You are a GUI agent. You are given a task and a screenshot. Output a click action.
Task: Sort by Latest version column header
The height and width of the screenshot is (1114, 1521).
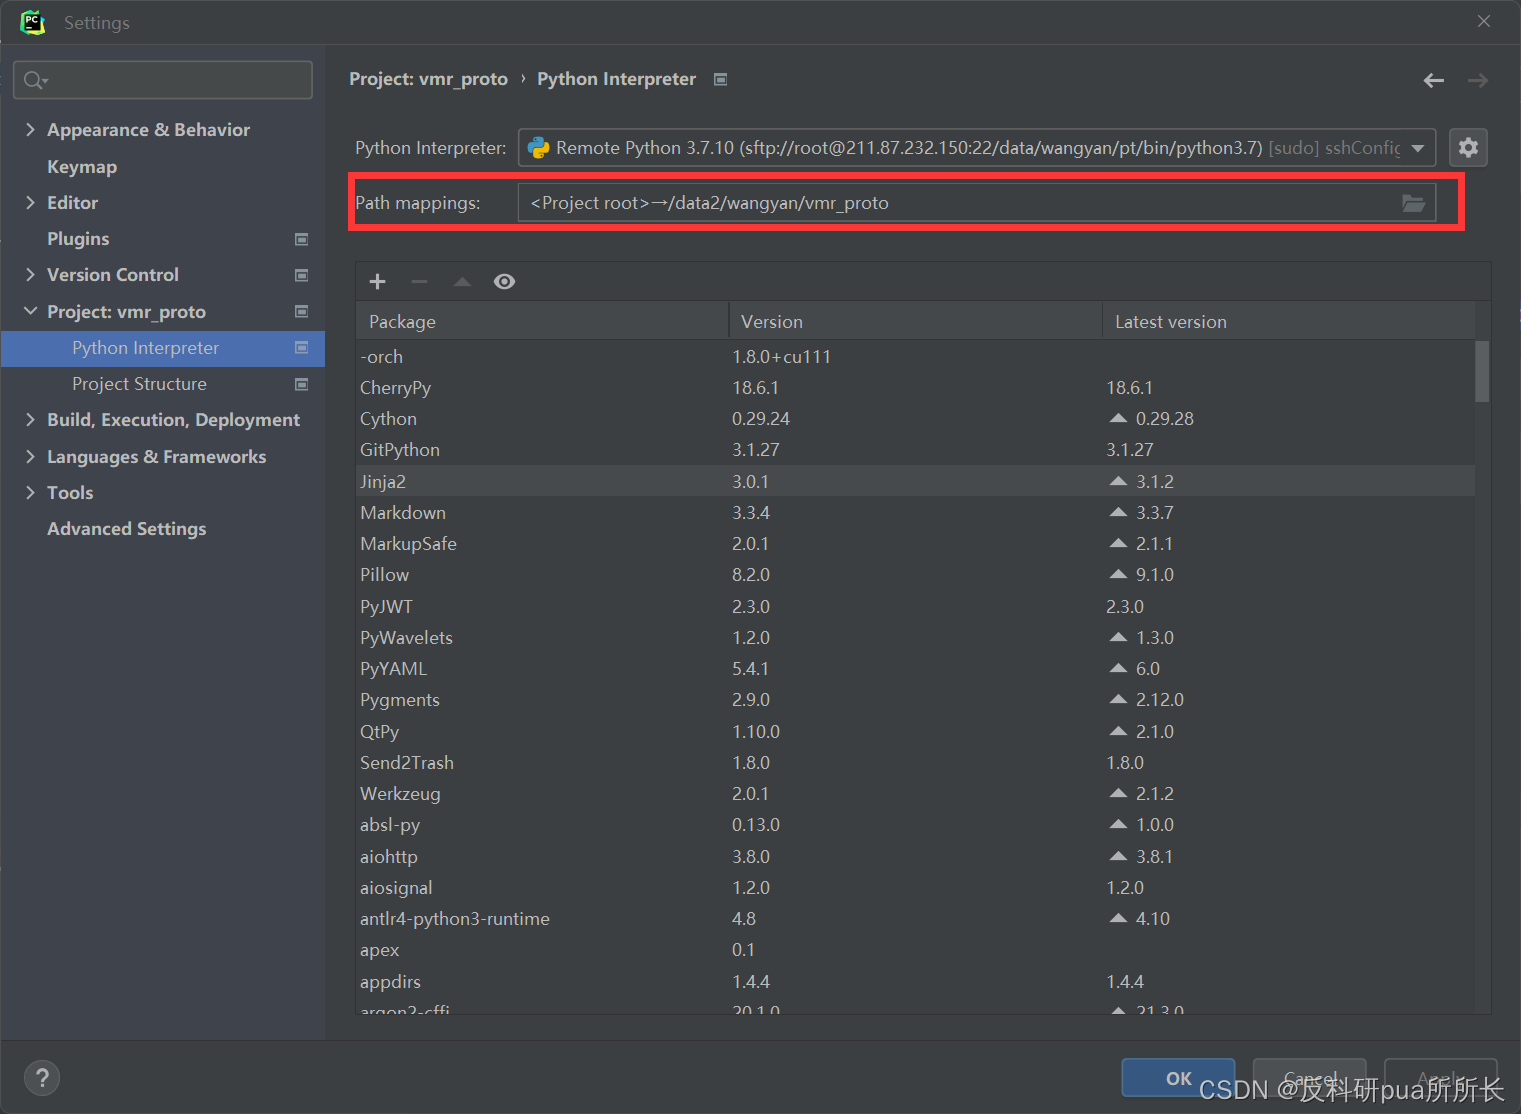point(1288,322)
